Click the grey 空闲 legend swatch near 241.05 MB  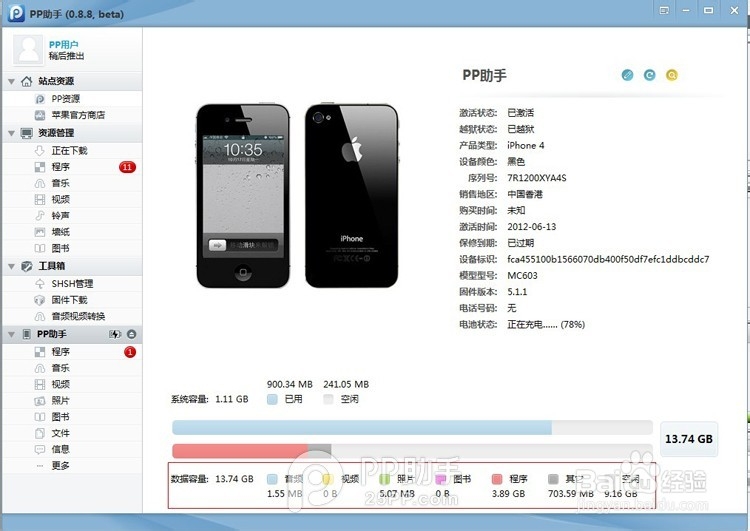(328, 399)
